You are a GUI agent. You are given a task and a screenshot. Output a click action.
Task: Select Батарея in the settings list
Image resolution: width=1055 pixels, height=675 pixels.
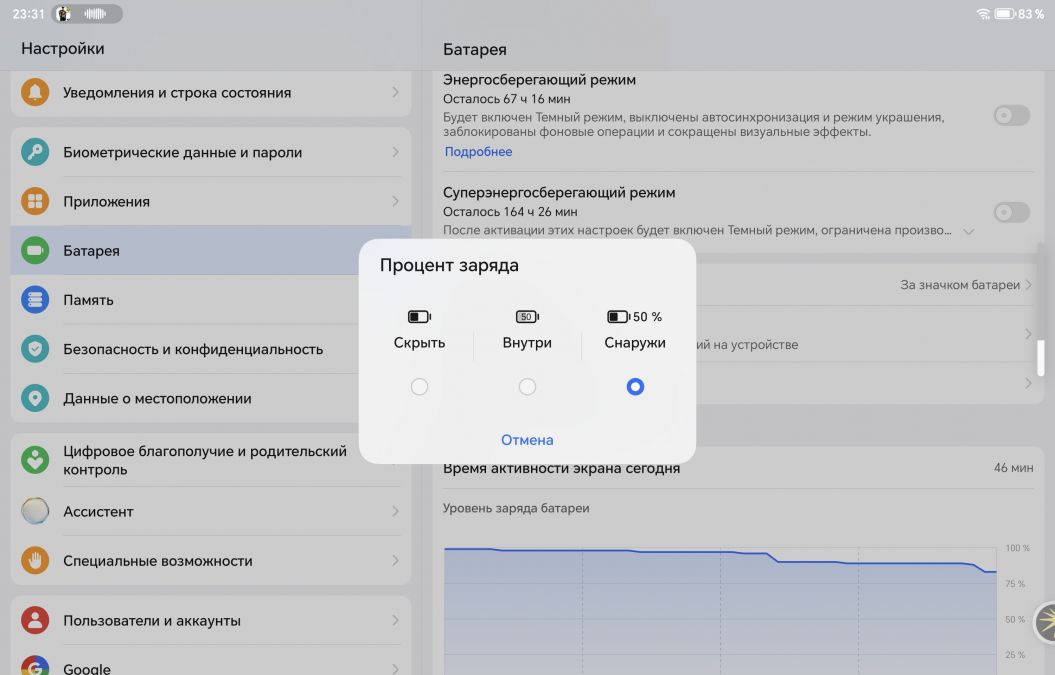[x=185, y=250]
